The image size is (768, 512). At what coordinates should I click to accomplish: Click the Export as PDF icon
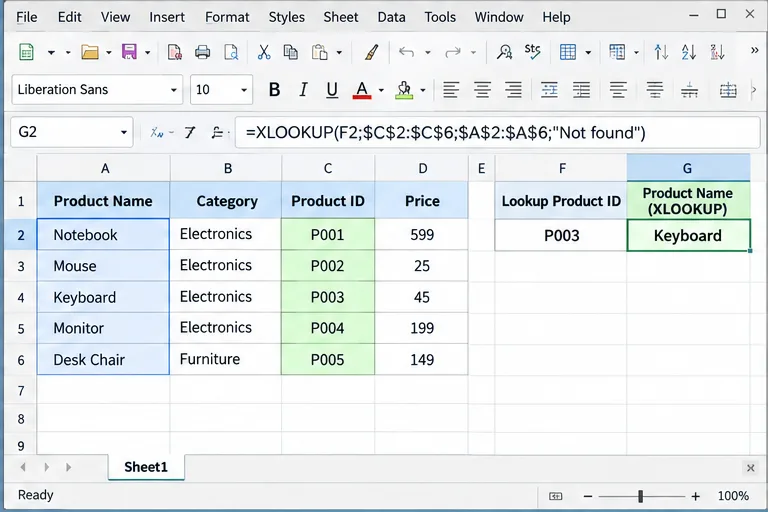click(174, 52)
